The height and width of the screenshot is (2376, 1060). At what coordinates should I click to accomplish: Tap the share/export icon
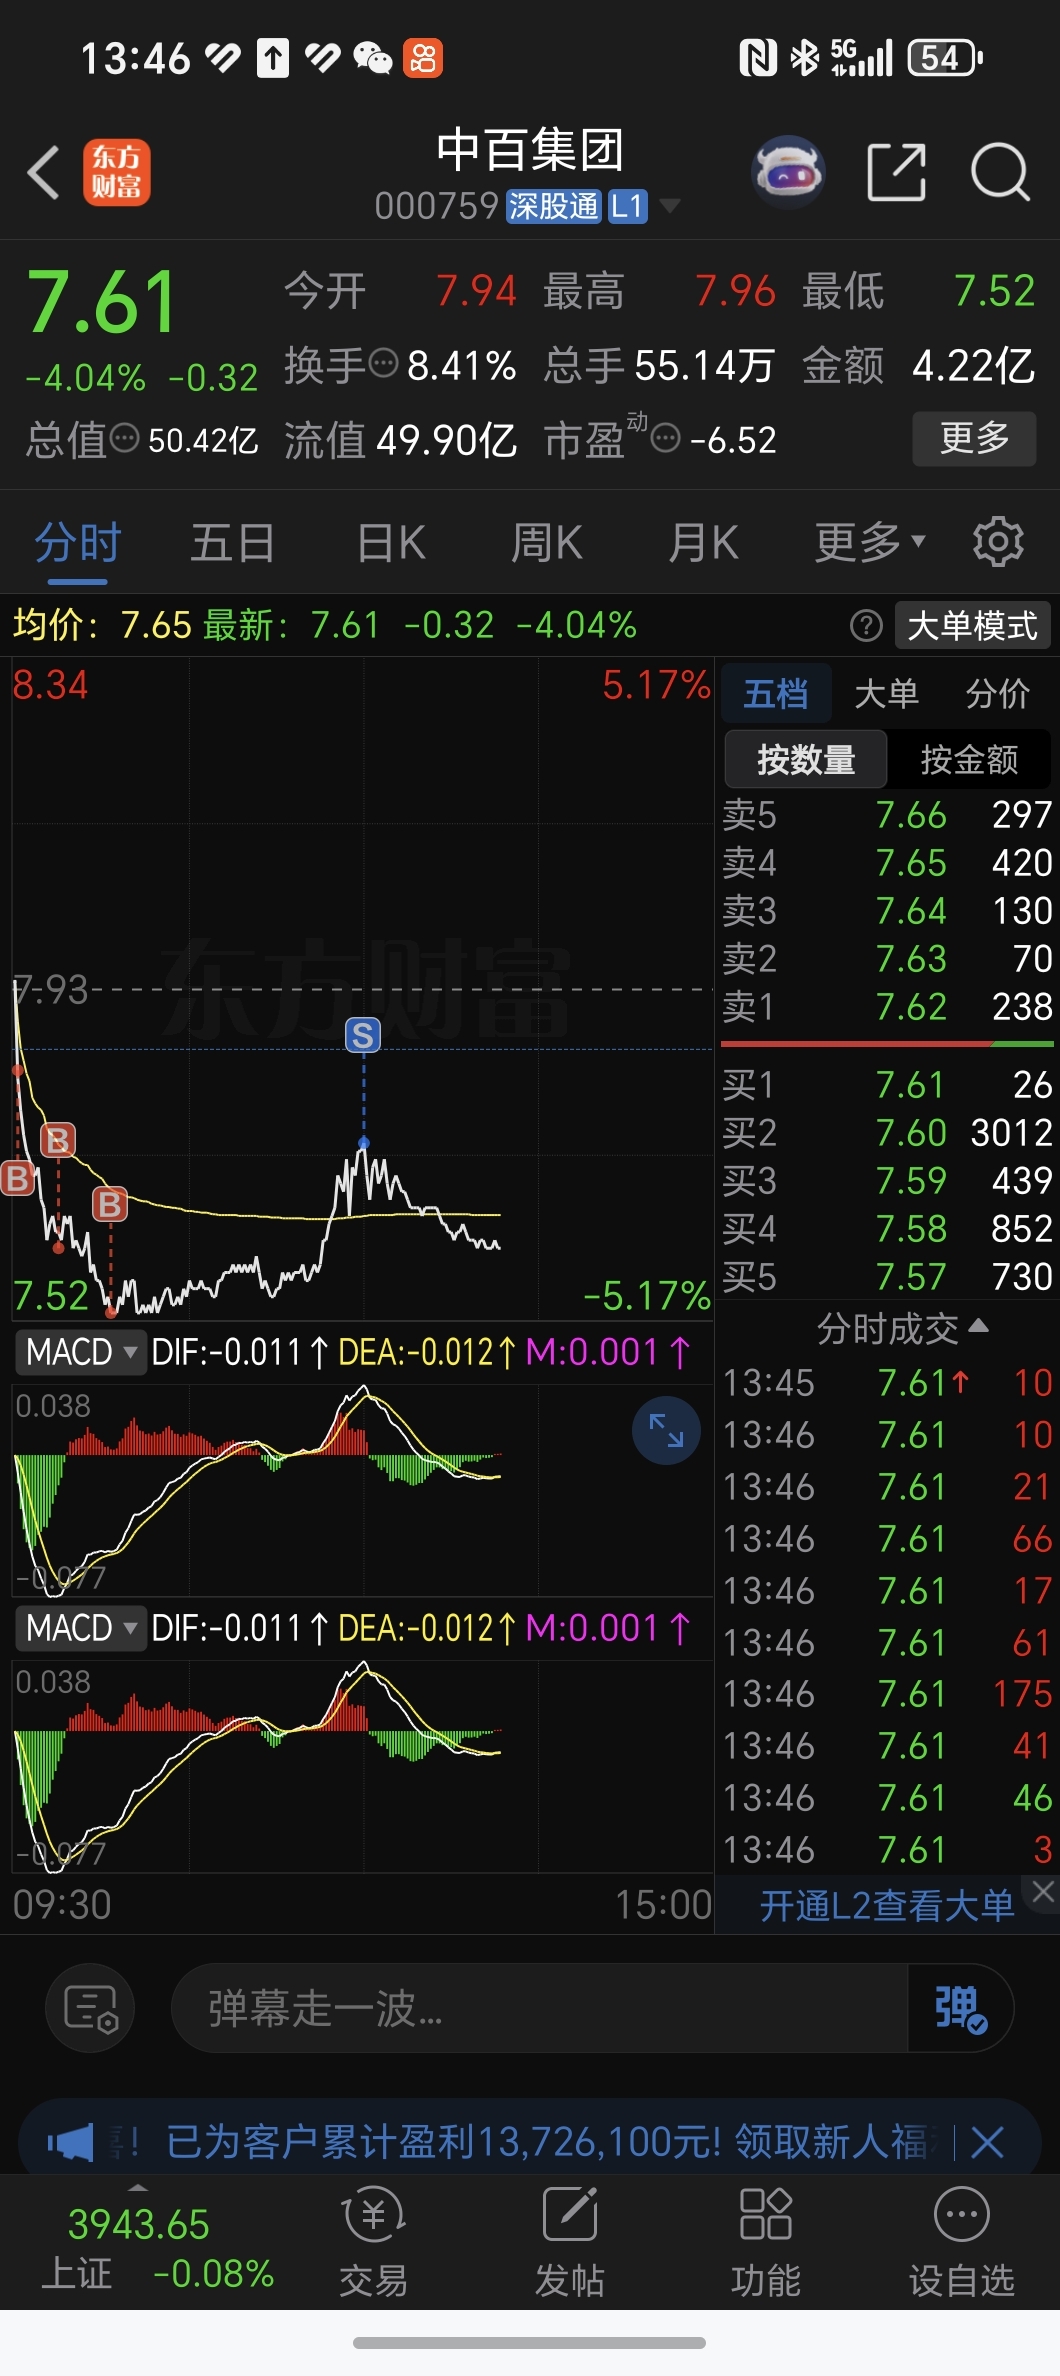pos(896,172)
